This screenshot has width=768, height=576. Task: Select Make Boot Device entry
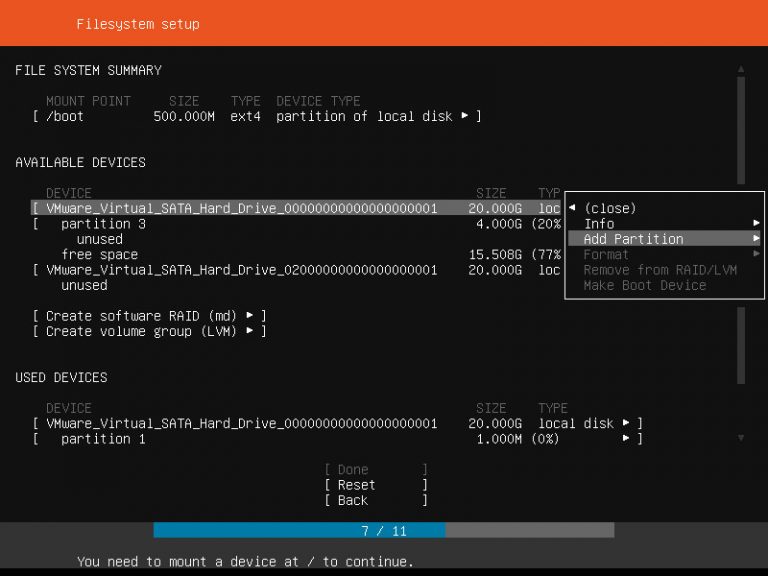pyautogui.click(x=645, y=286)
